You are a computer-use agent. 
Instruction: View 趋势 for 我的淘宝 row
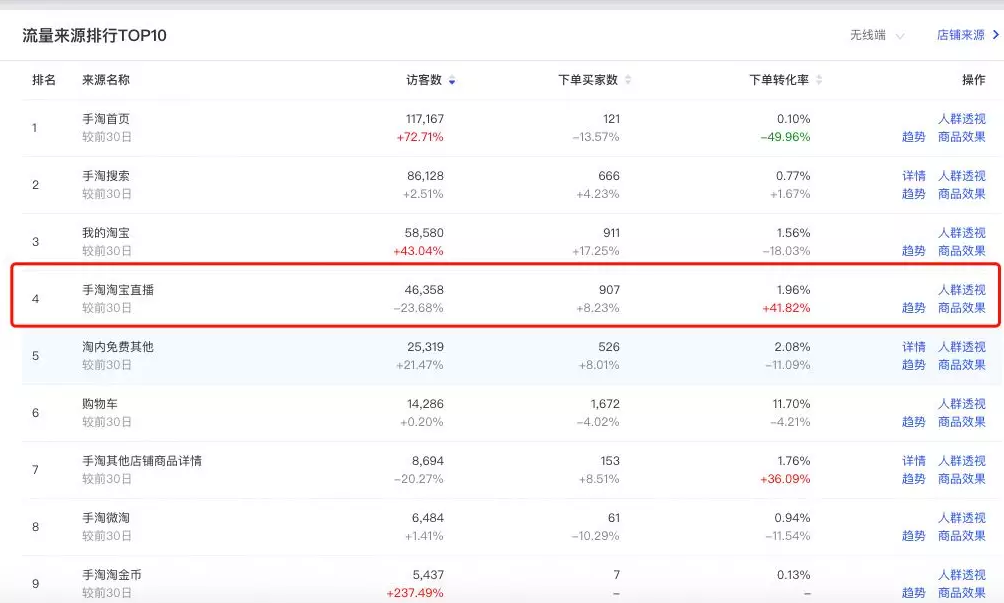pyautogui.click(x=913, y=251)
